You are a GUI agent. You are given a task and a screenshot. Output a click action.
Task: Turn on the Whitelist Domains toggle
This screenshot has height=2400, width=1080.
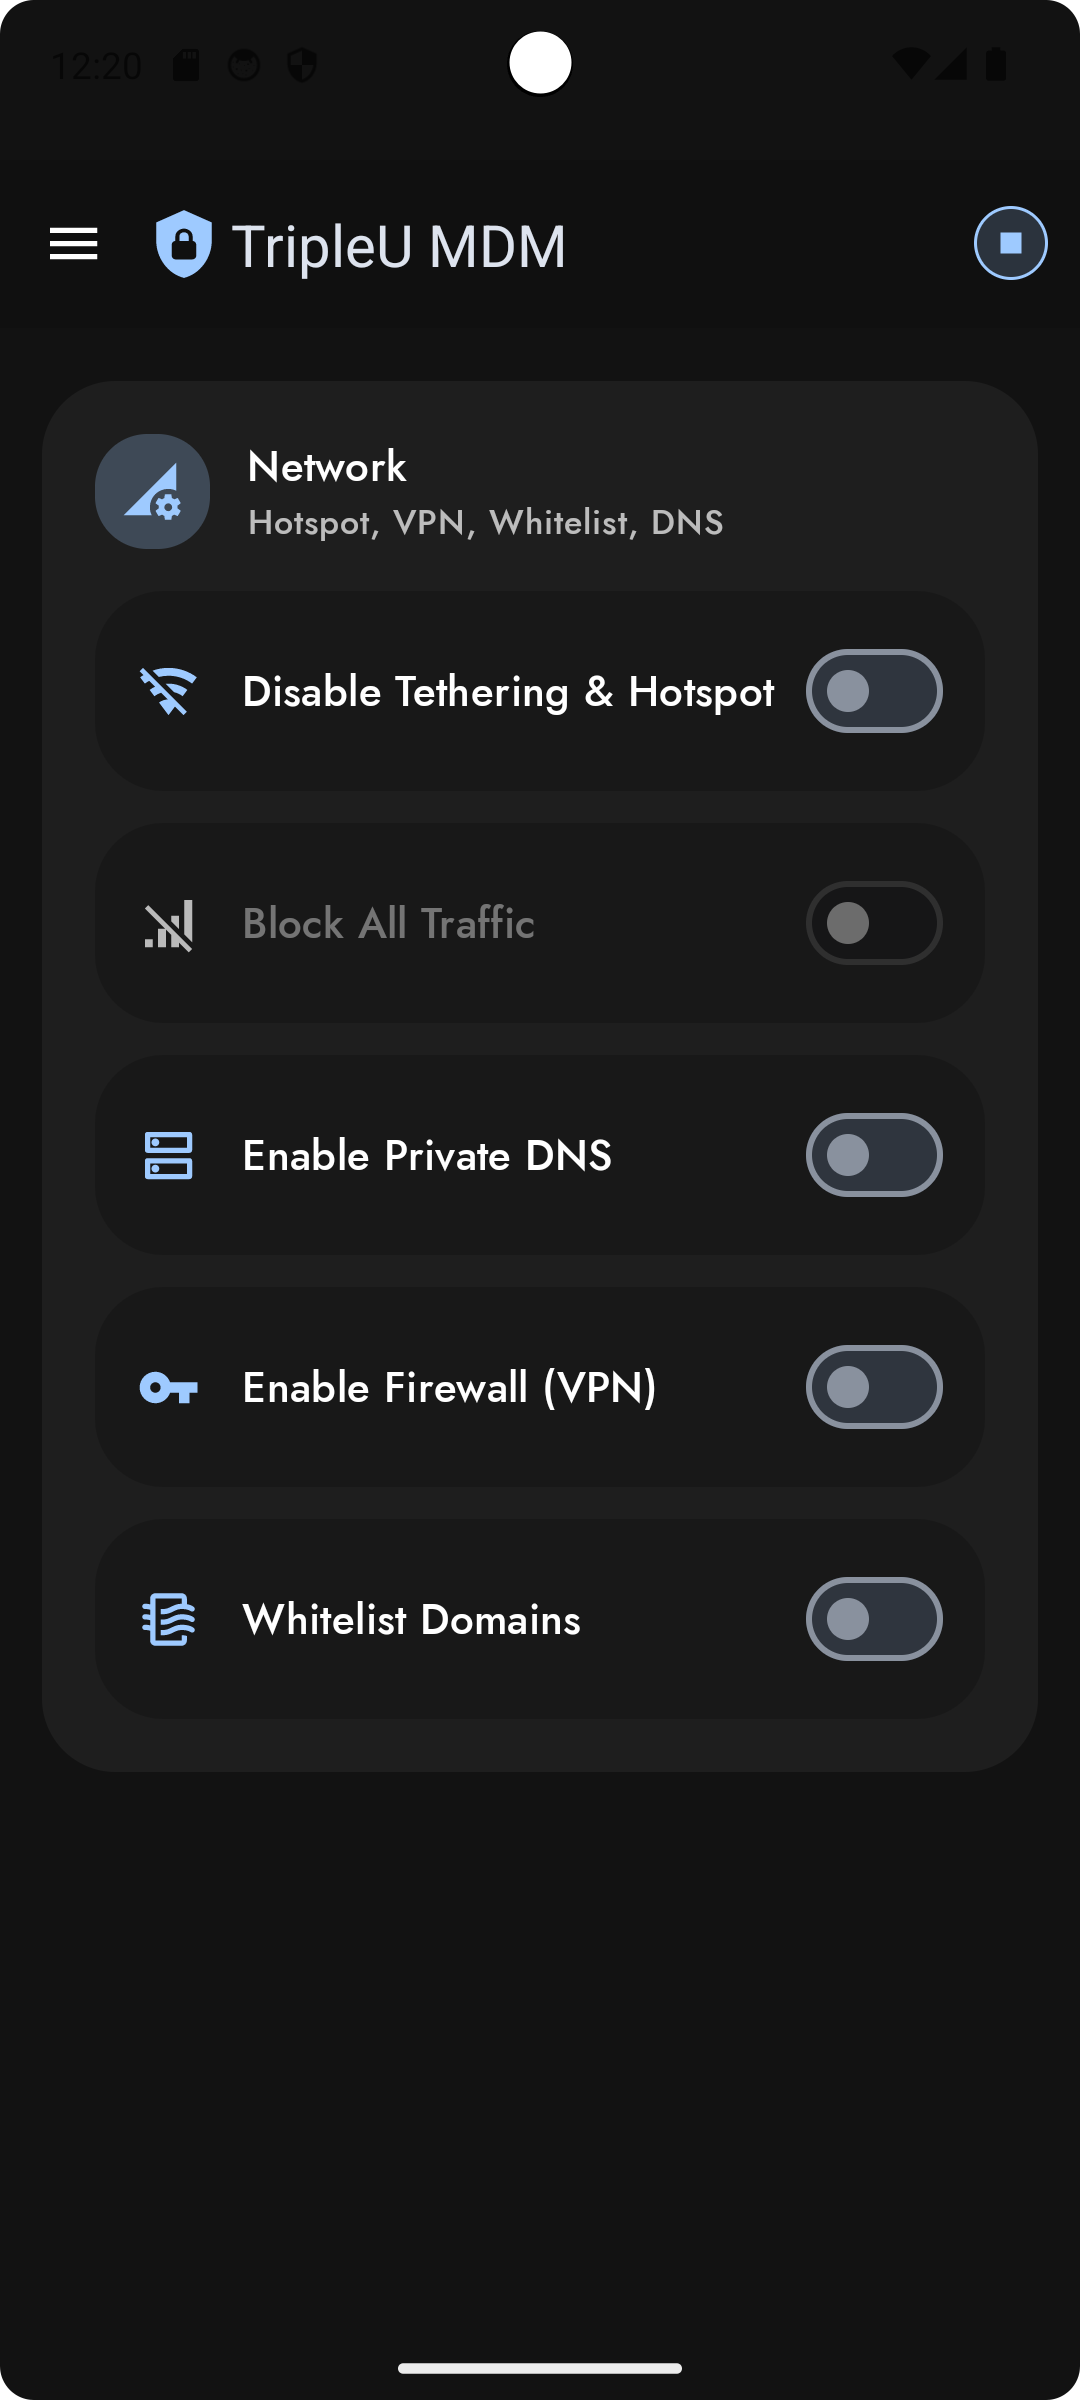click(873, 1619)
